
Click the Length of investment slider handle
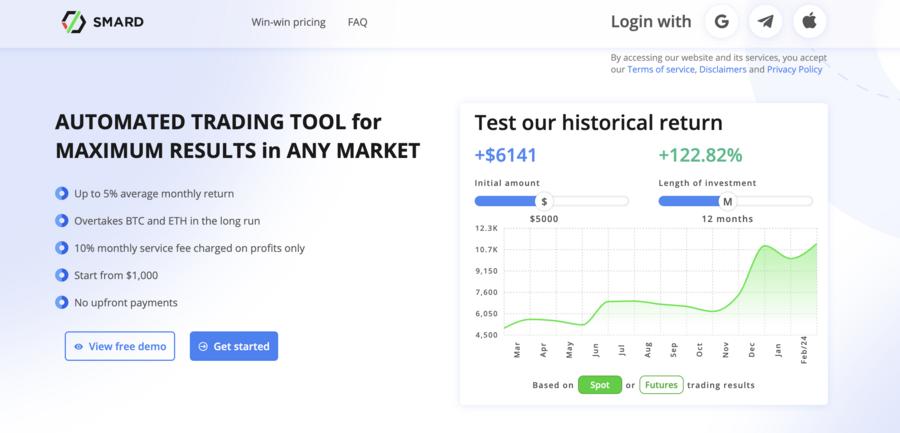tap(727, 202)
